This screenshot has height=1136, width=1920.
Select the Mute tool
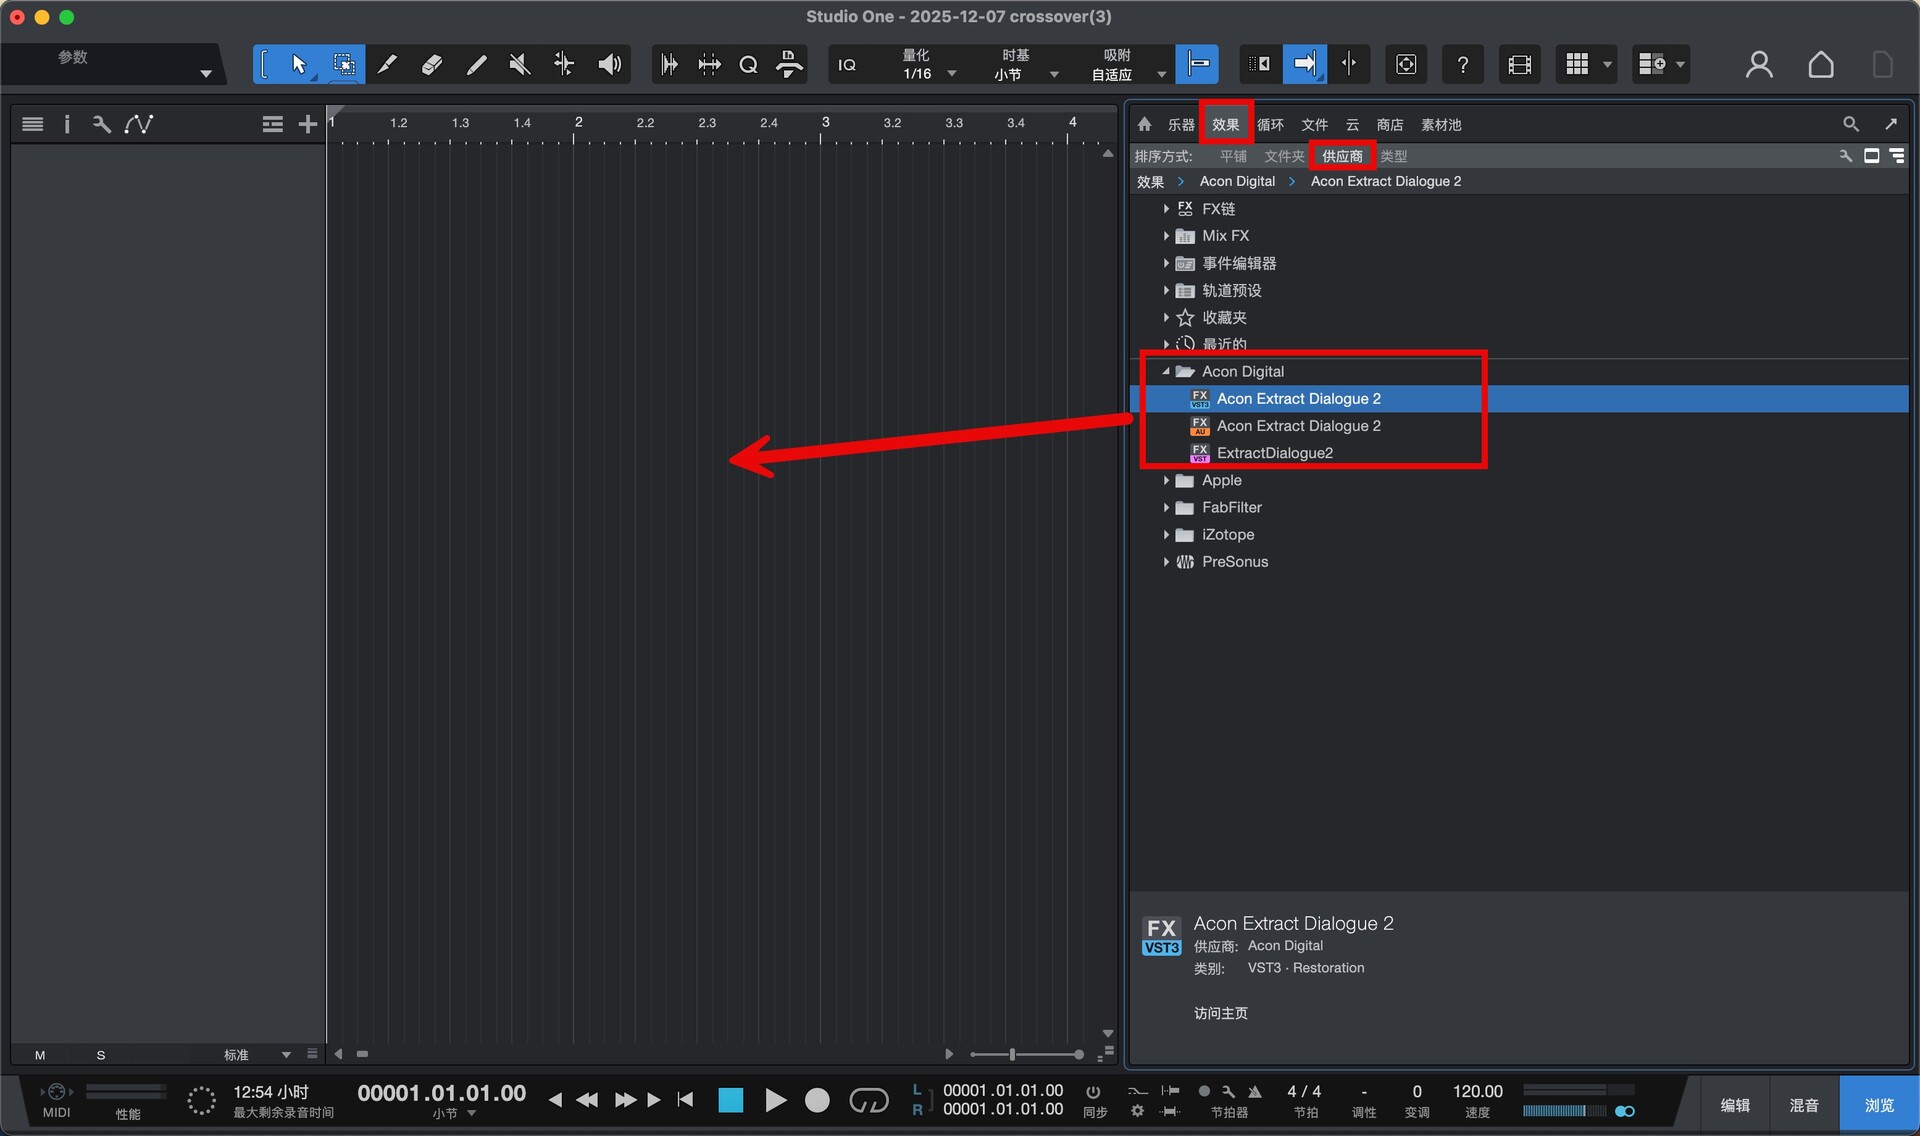click(x=519, y=65)
